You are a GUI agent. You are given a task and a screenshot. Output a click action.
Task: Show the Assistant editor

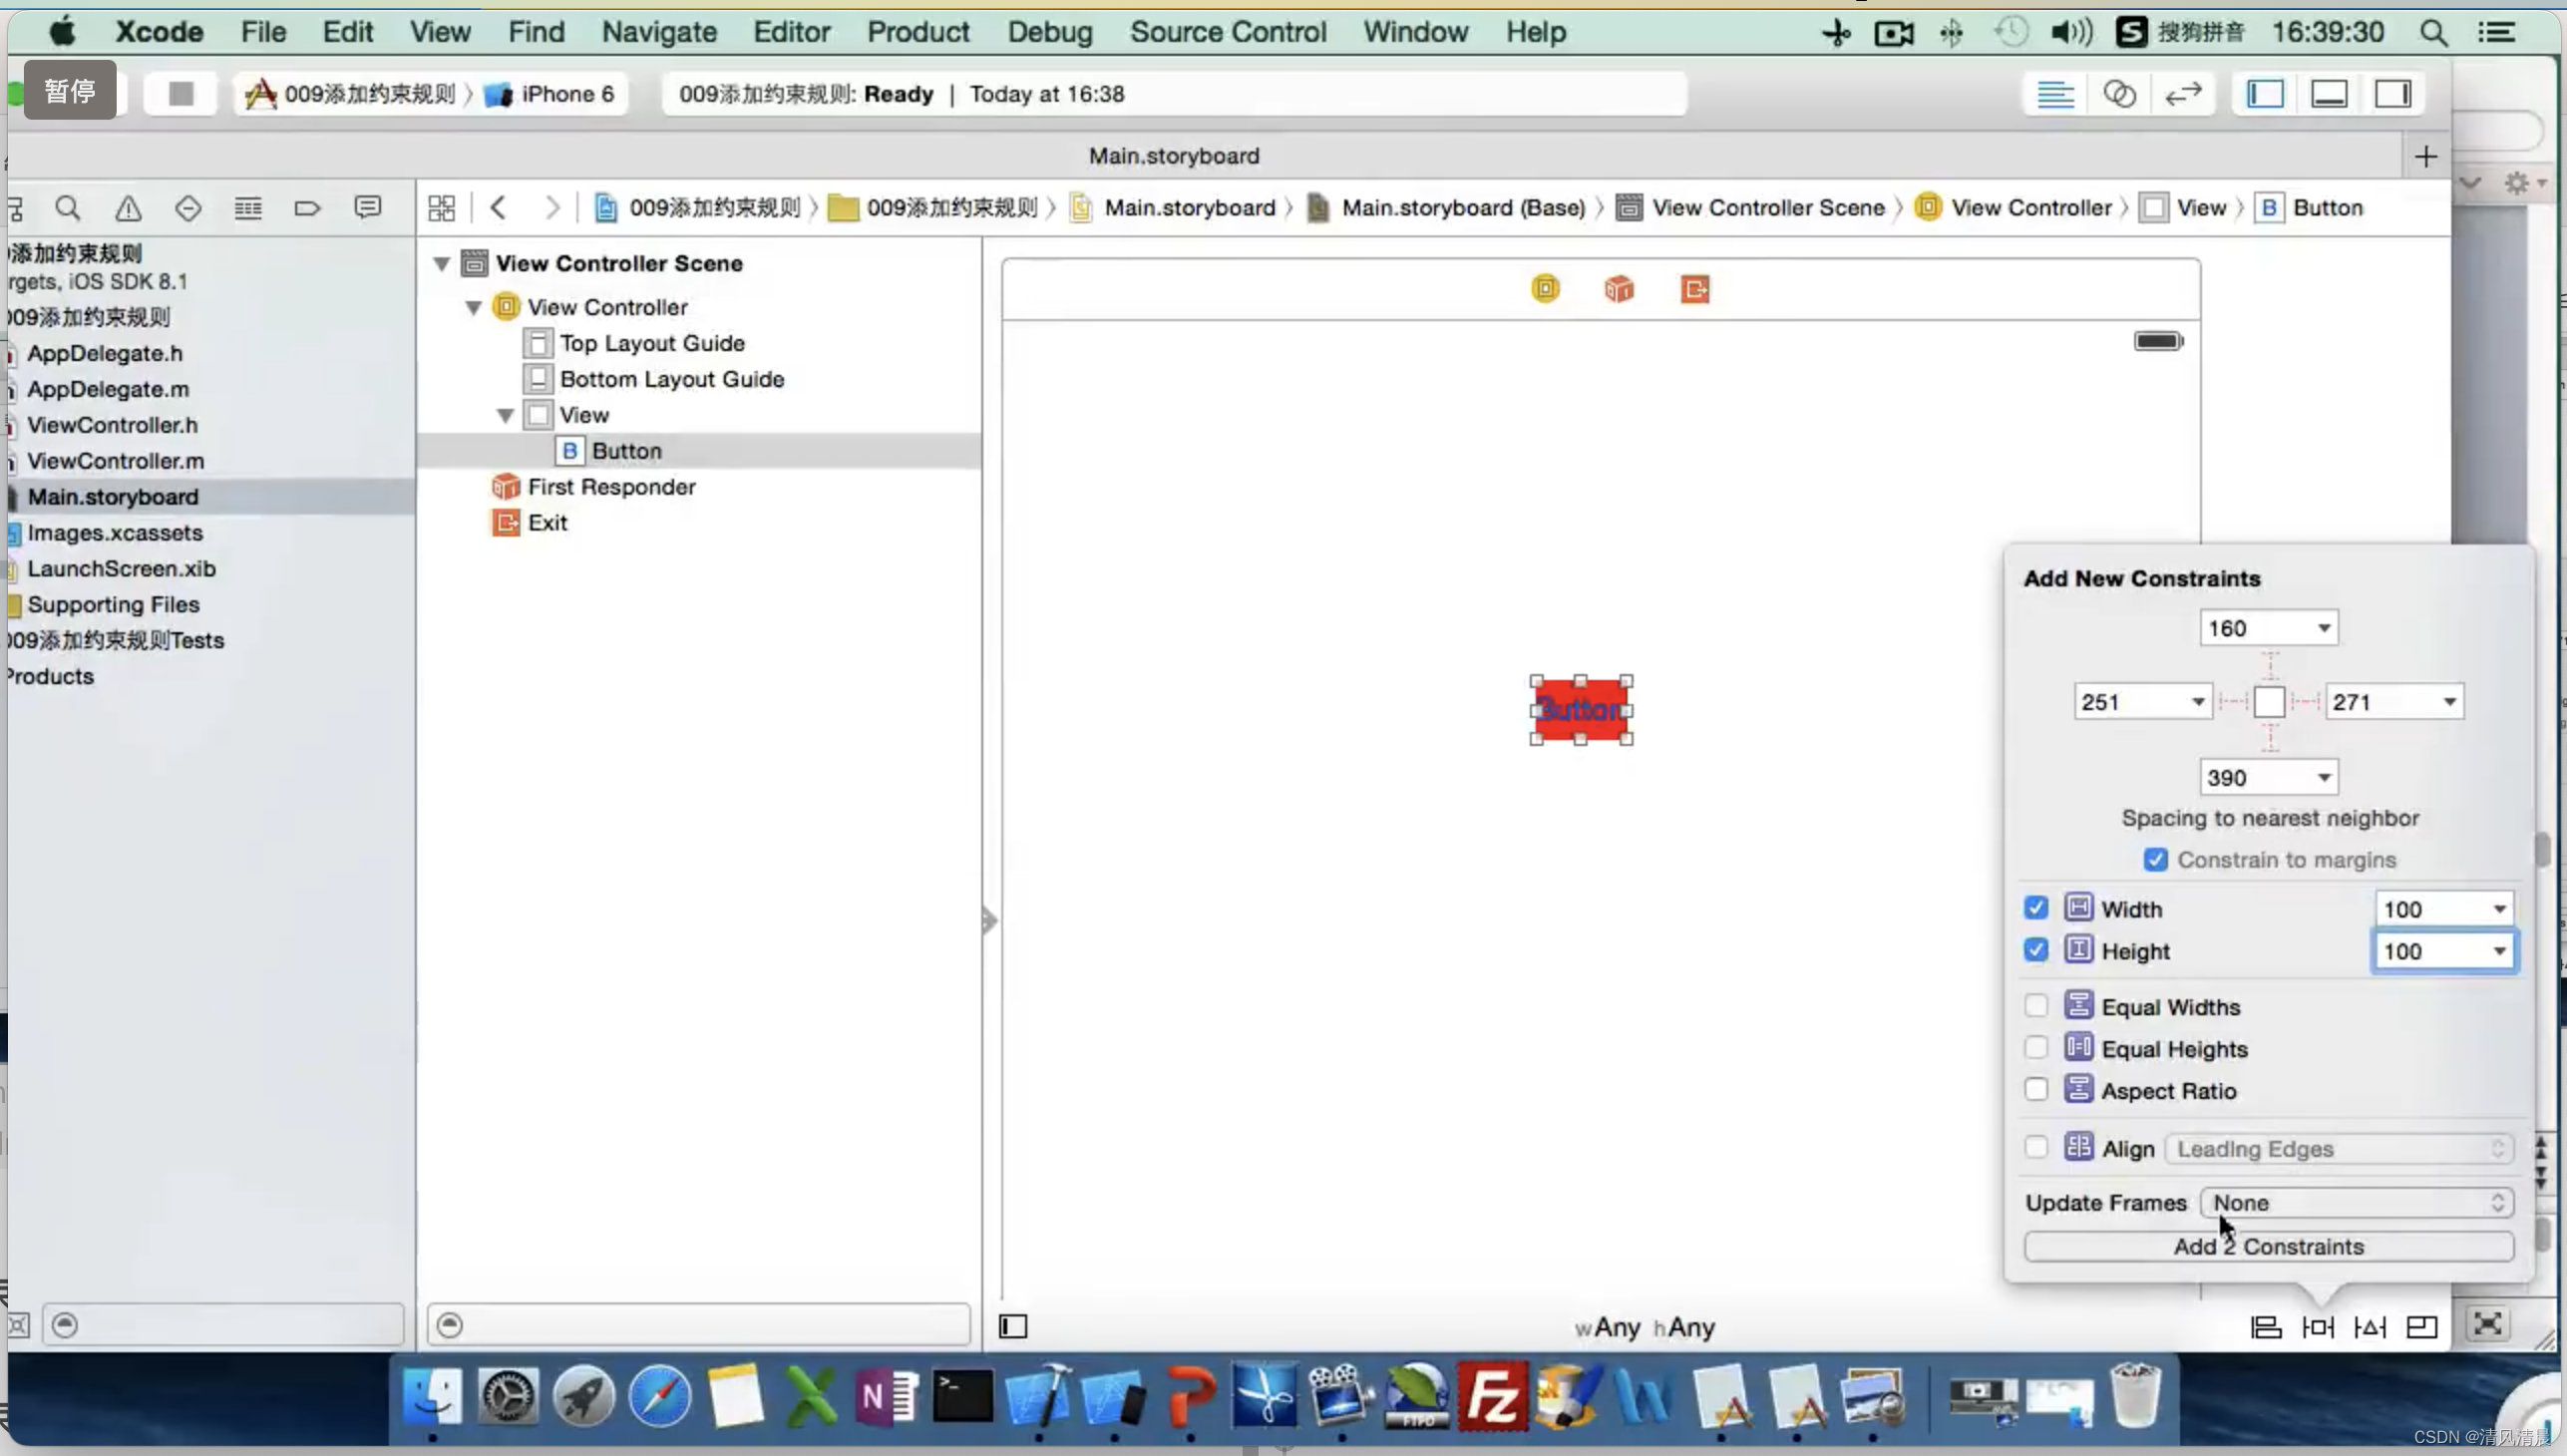coord(2119,94)
